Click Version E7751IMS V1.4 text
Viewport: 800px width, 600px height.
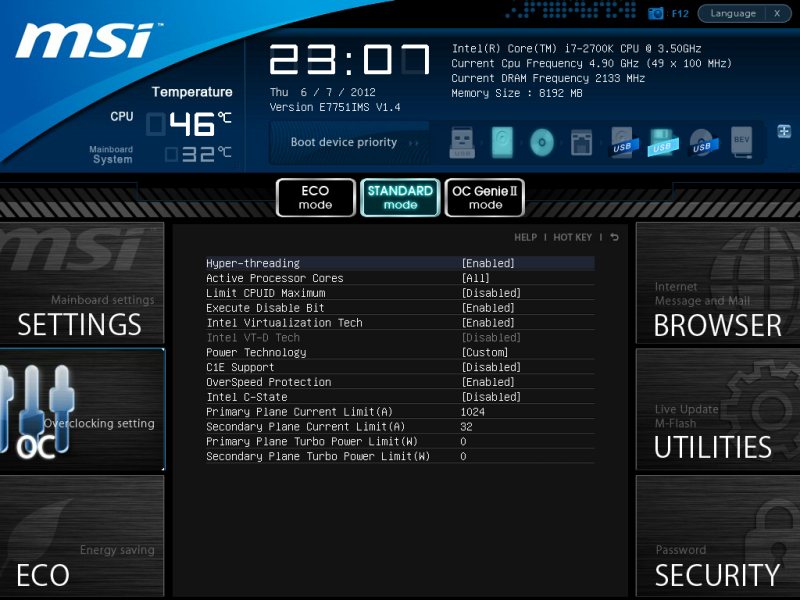335,107
